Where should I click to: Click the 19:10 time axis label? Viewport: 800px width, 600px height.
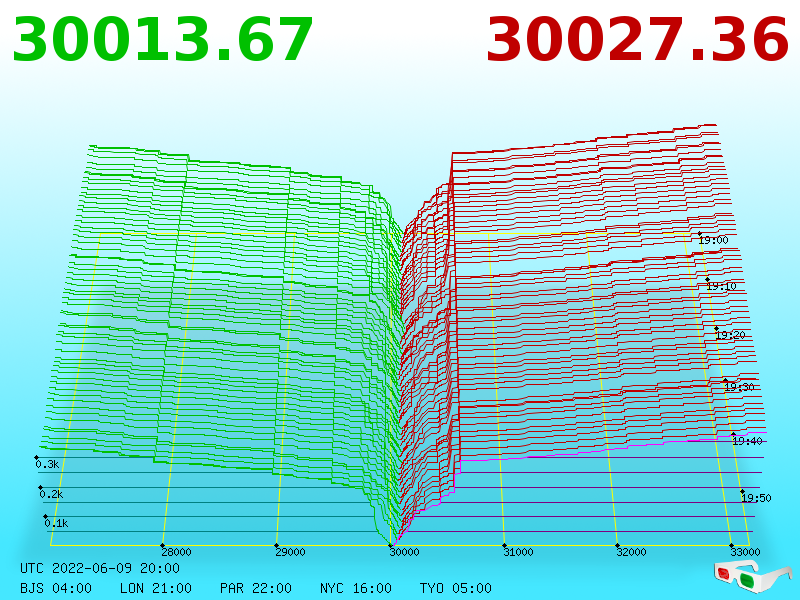pyautogui.click(x=721, y=286)
